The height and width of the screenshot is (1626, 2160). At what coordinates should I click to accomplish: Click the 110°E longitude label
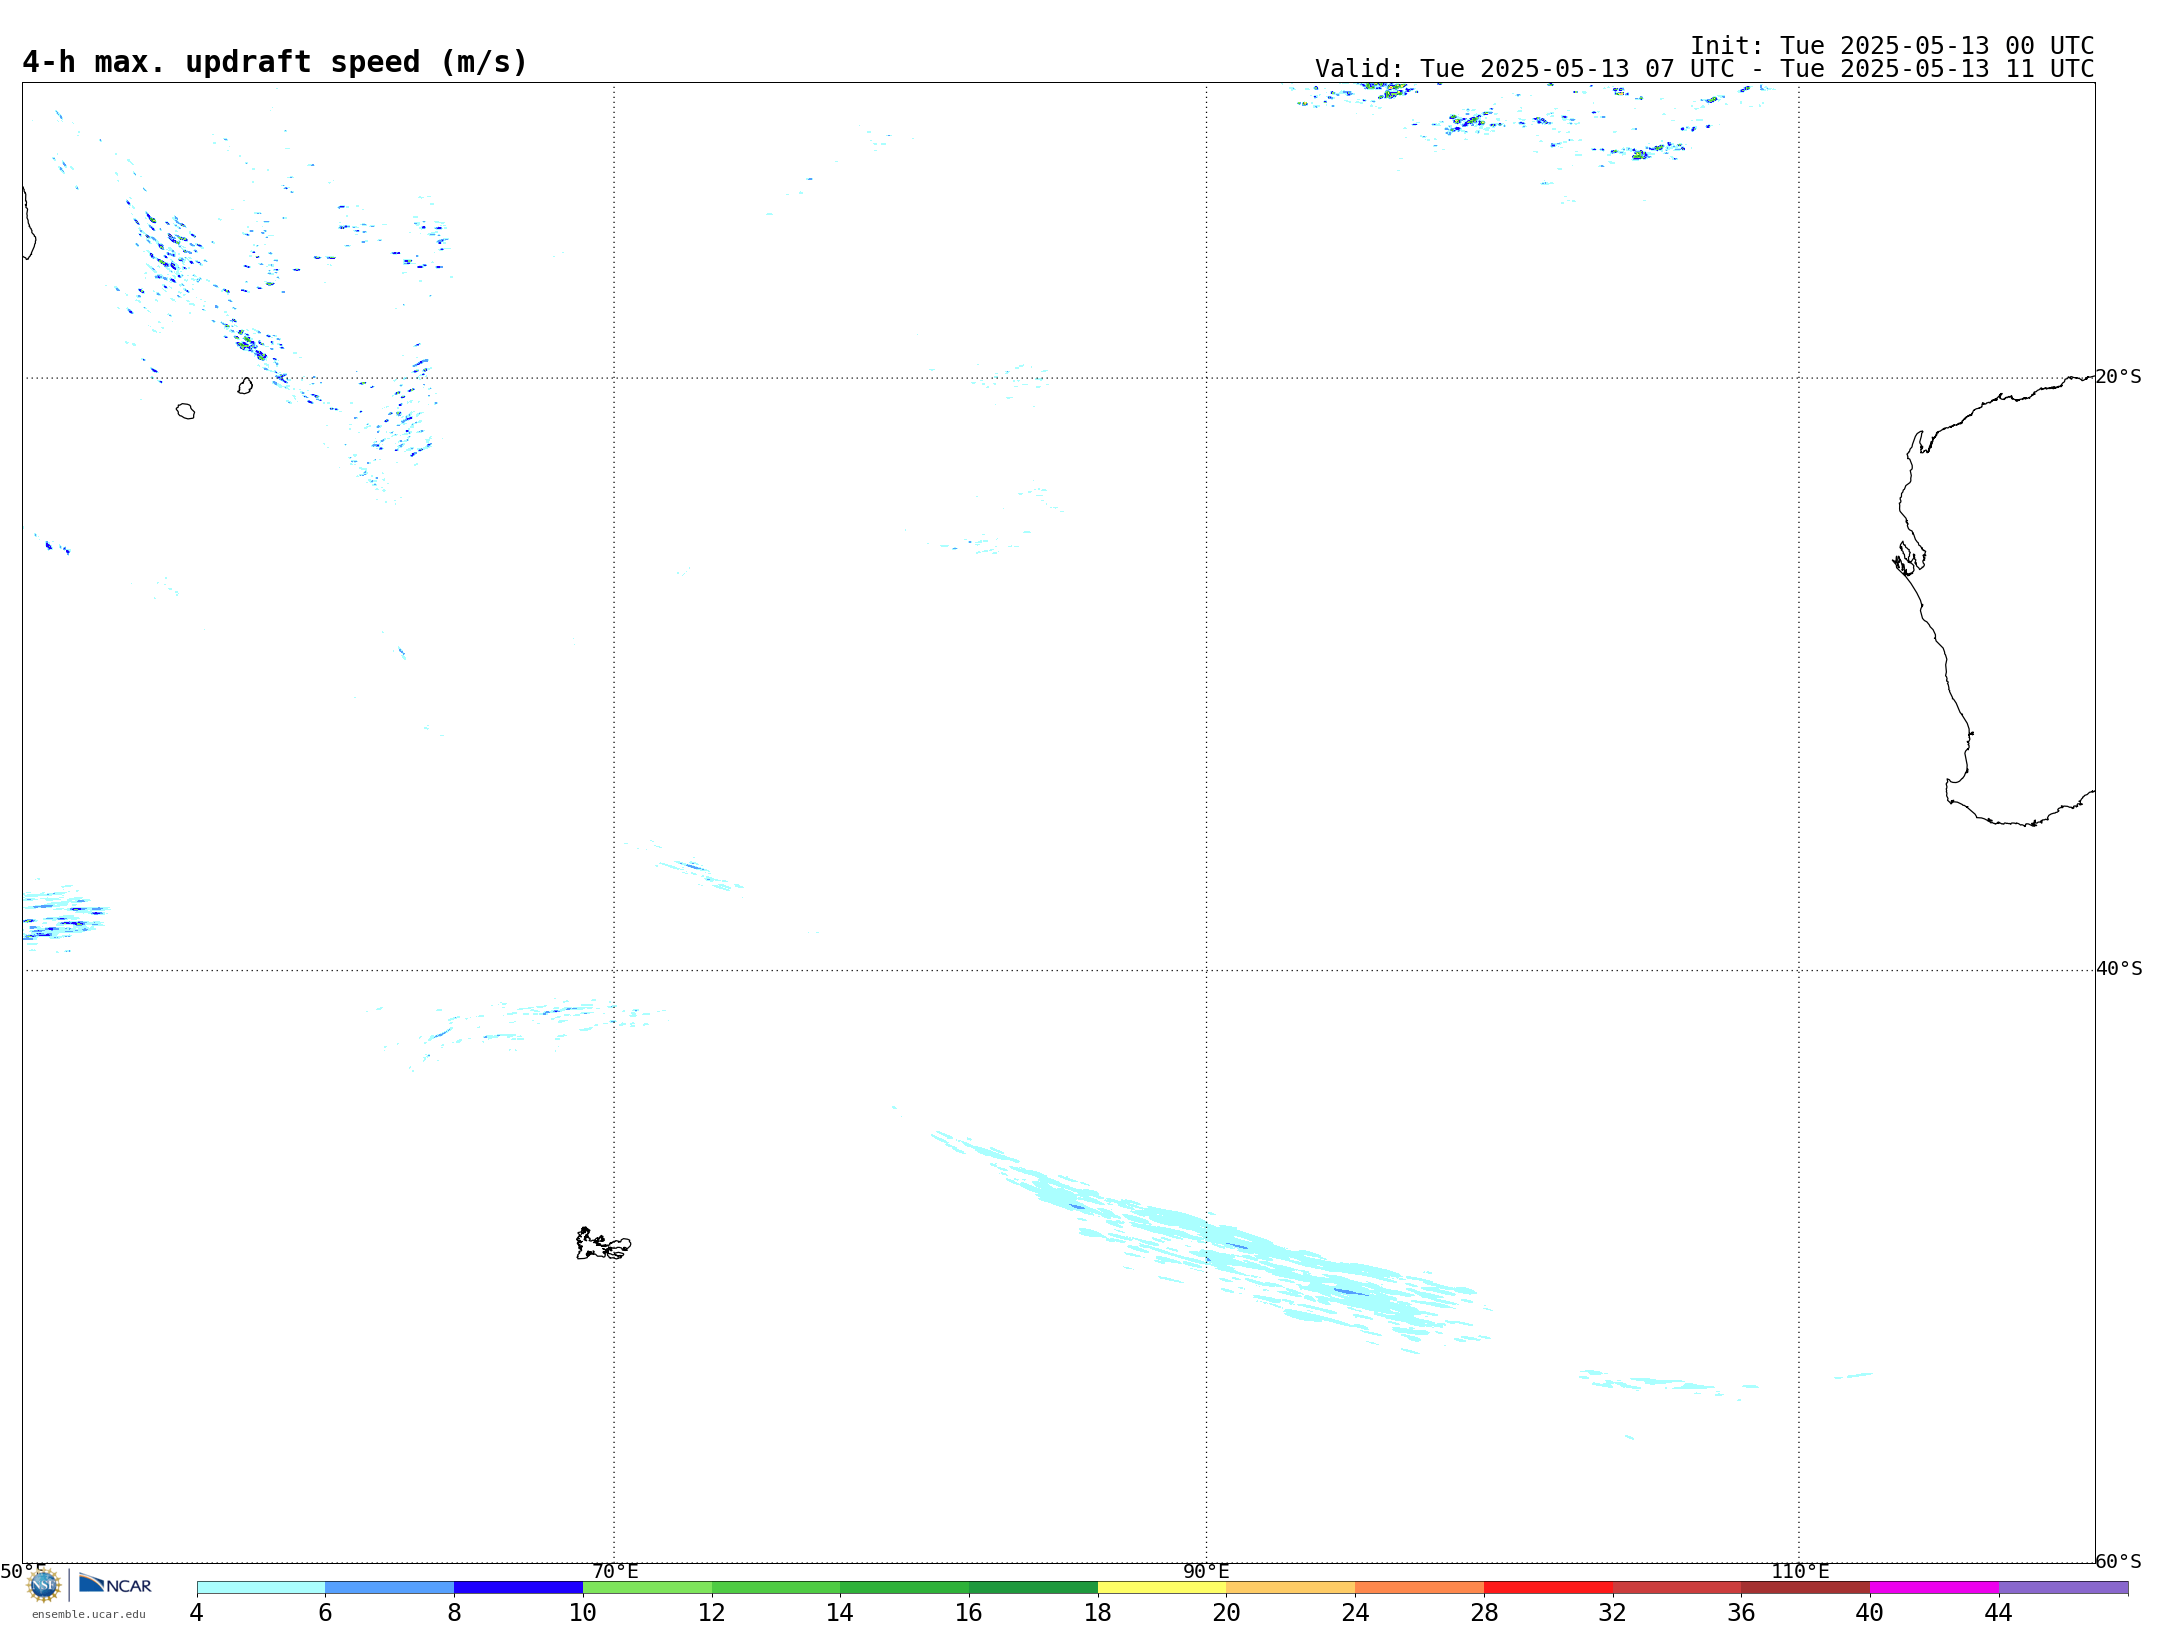pos(1800,1571)
